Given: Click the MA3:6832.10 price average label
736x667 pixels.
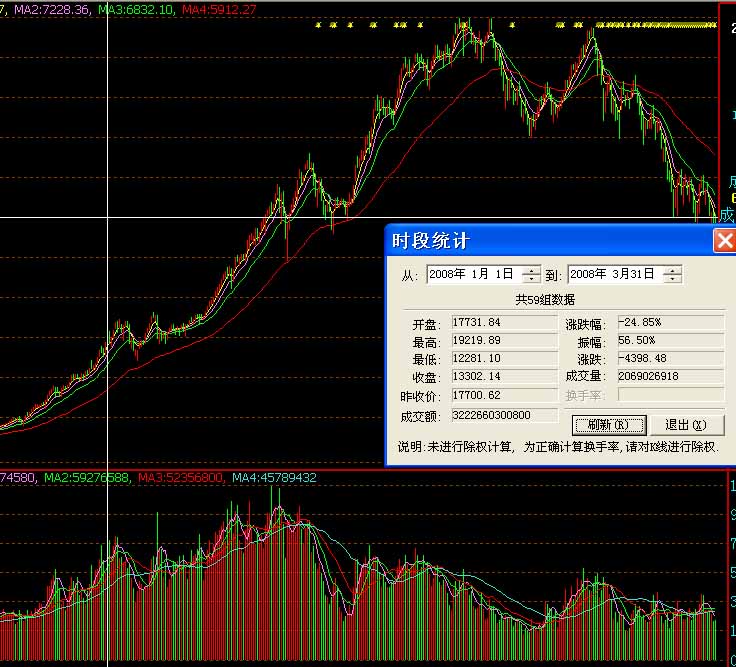Looking at the screenshot, I should 136,9.
